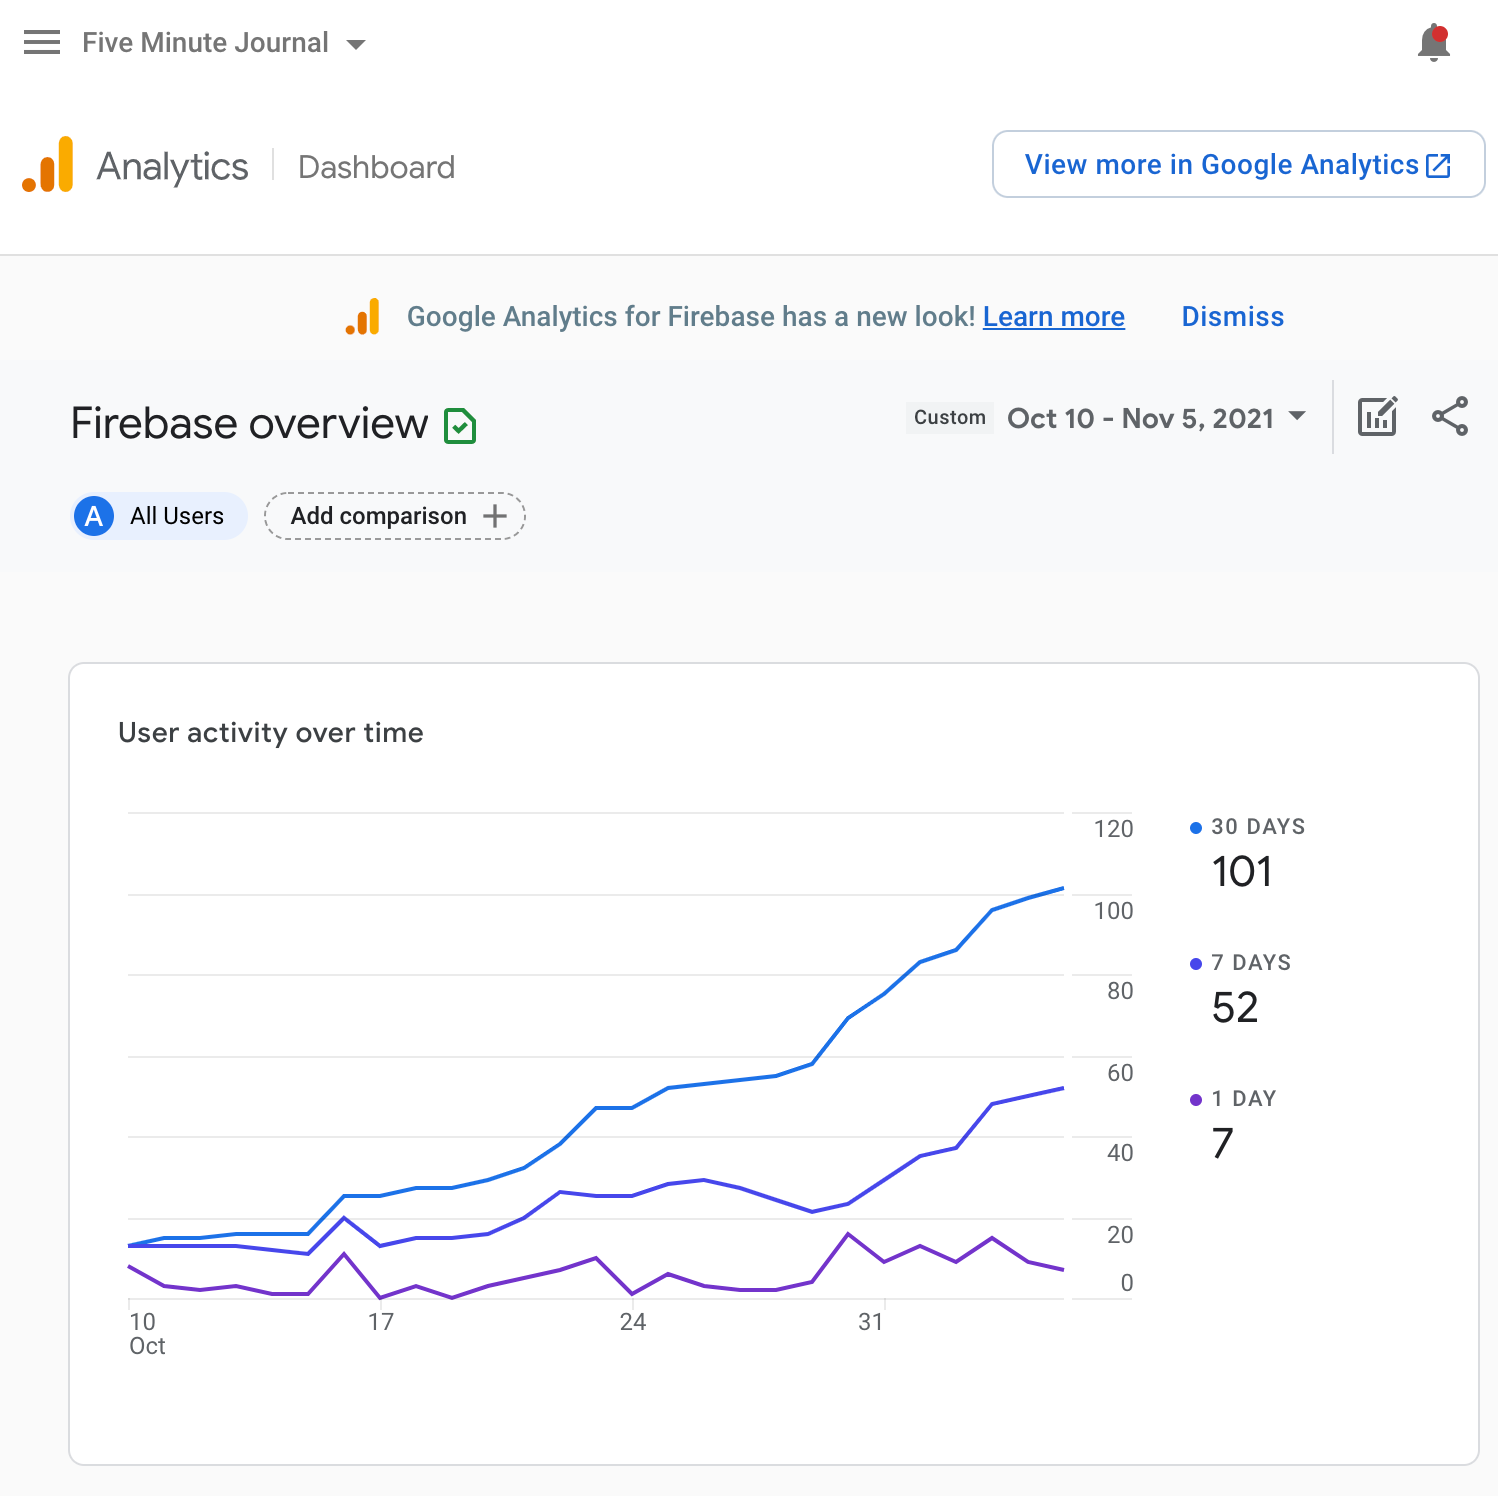Click small Analytics icon in the banner
Screen dimensions: 1498x1496
click(363, 317)
